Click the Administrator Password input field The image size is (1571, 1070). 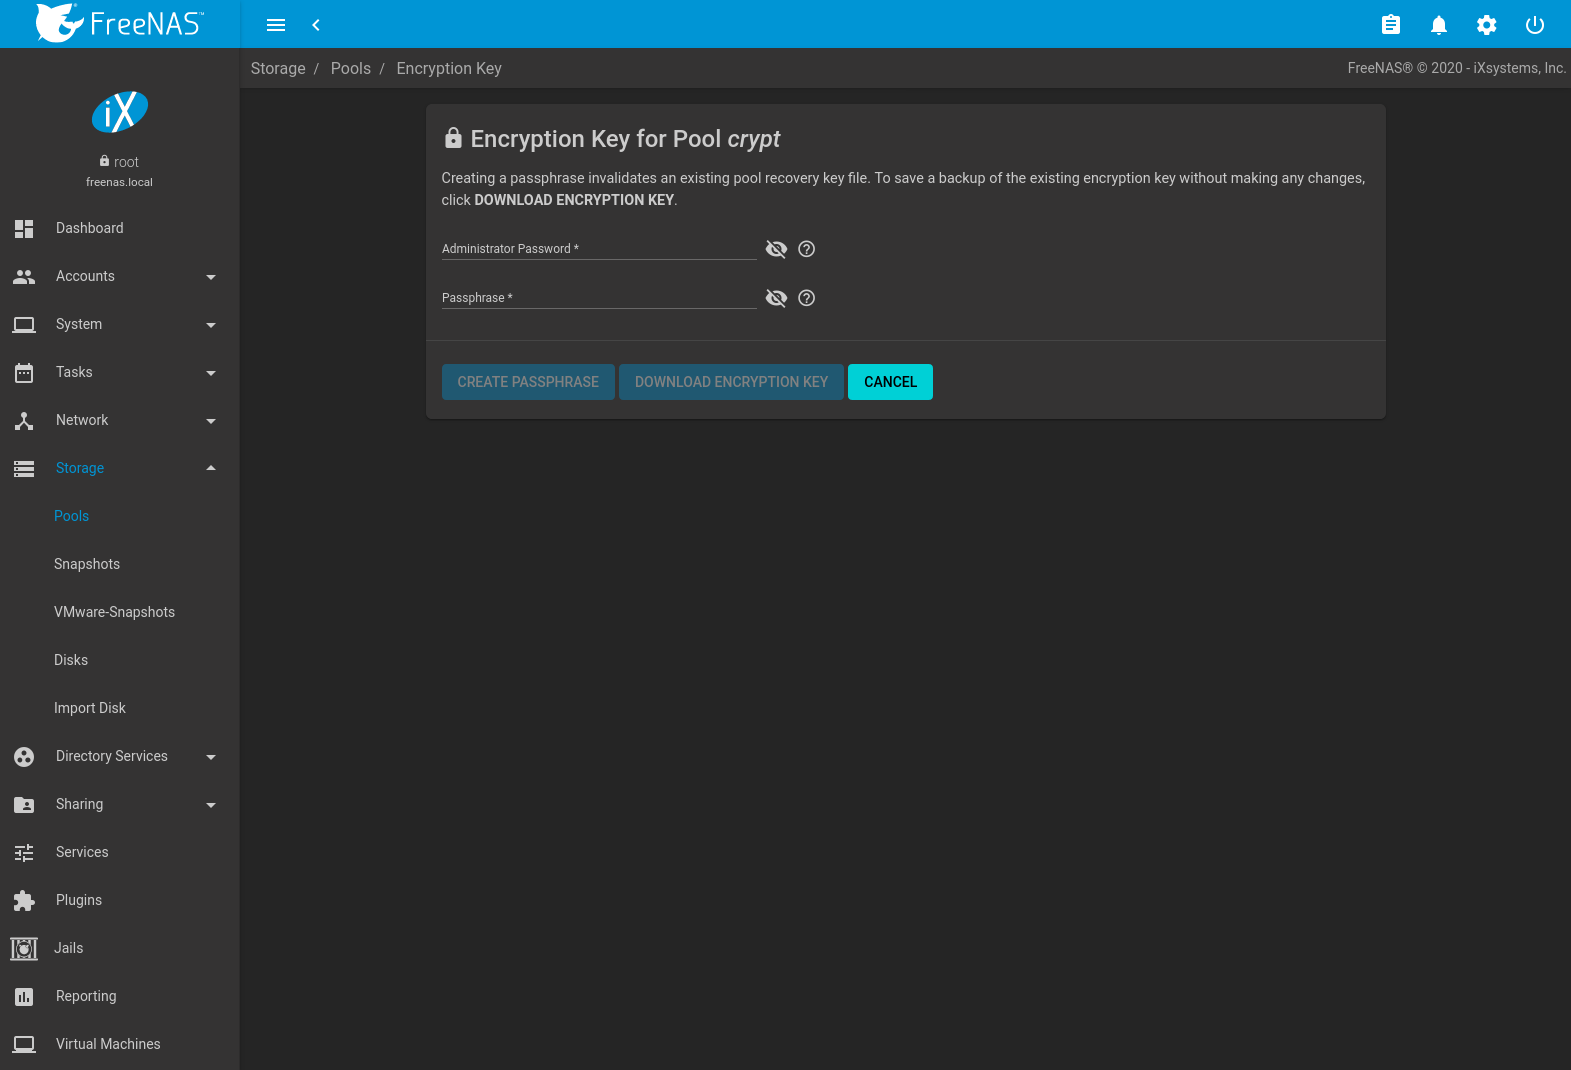tap(598, 249)
